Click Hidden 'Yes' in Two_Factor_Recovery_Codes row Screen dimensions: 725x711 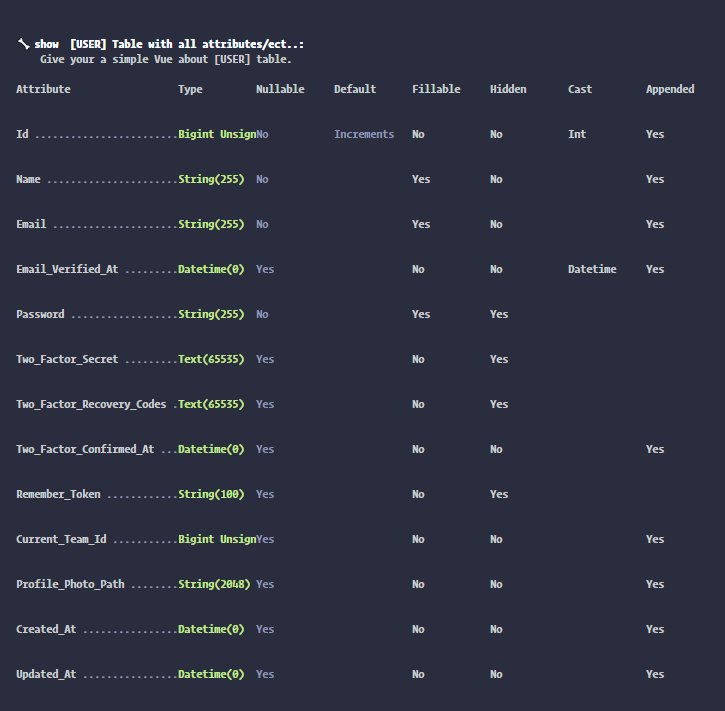(499, 404)
